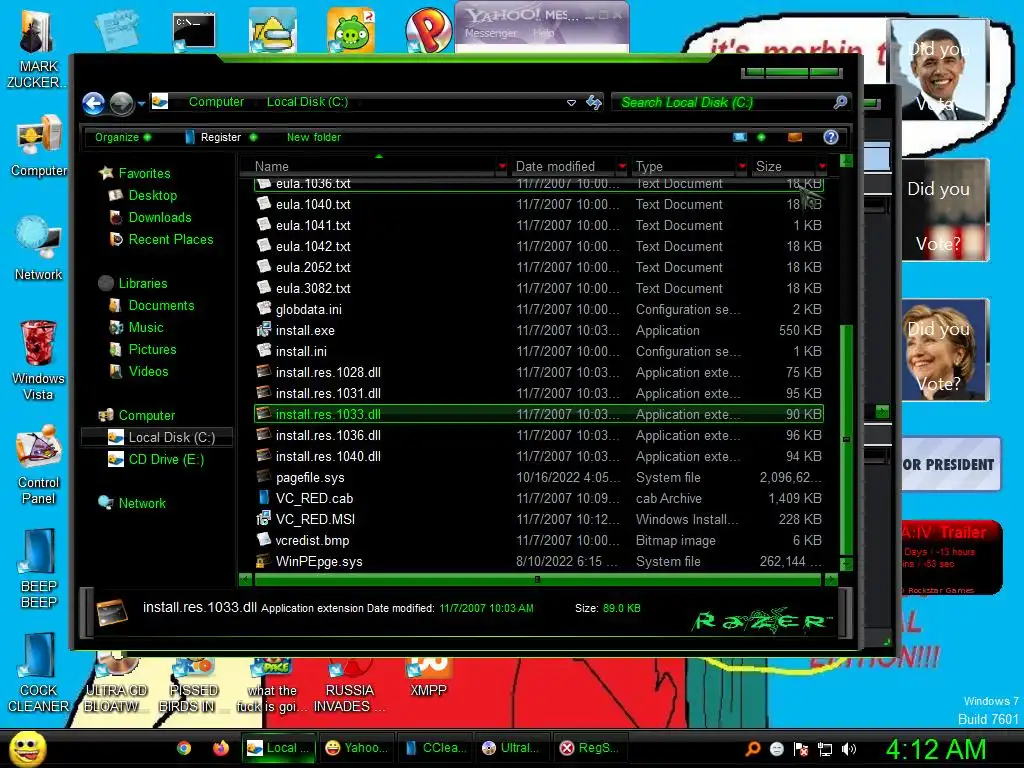This screenshot has height=768, width=1024.
Task: Click the refresh button beside address bar
Action: tap(594, 103)
